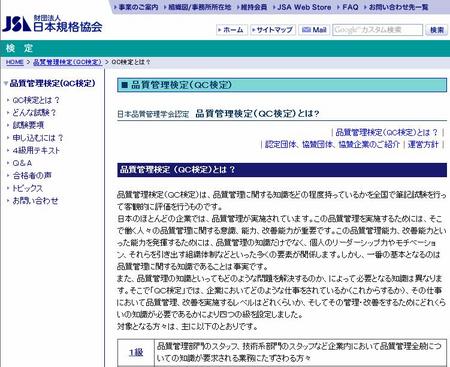450x367 pixels.
Task: Open 4級用テキスト sidebar link
Action: (36, 150)
